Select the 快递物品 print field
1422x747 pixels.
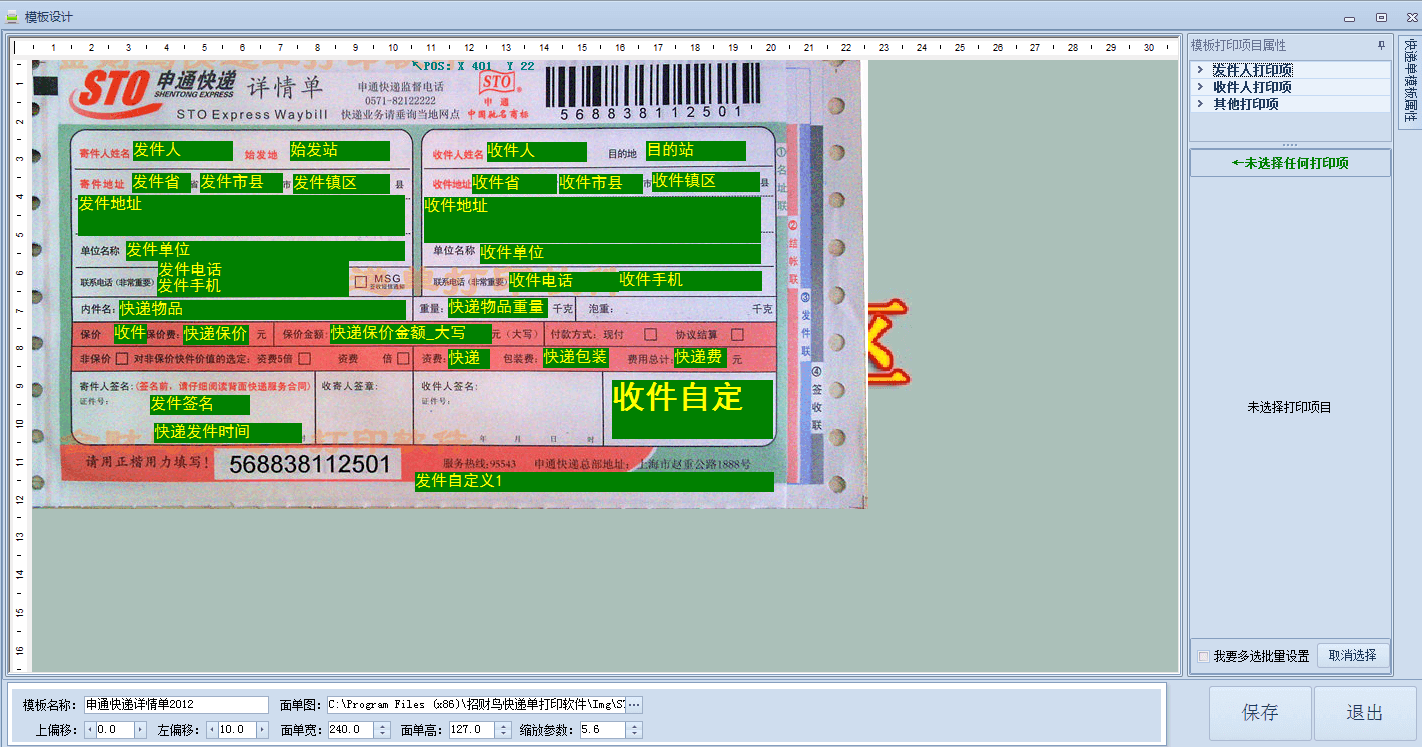click(262, 309)
